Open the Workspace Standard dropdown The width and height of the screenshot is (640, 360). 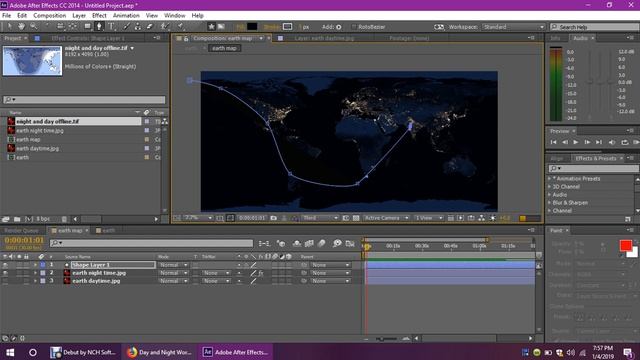(x=513, y=27)
